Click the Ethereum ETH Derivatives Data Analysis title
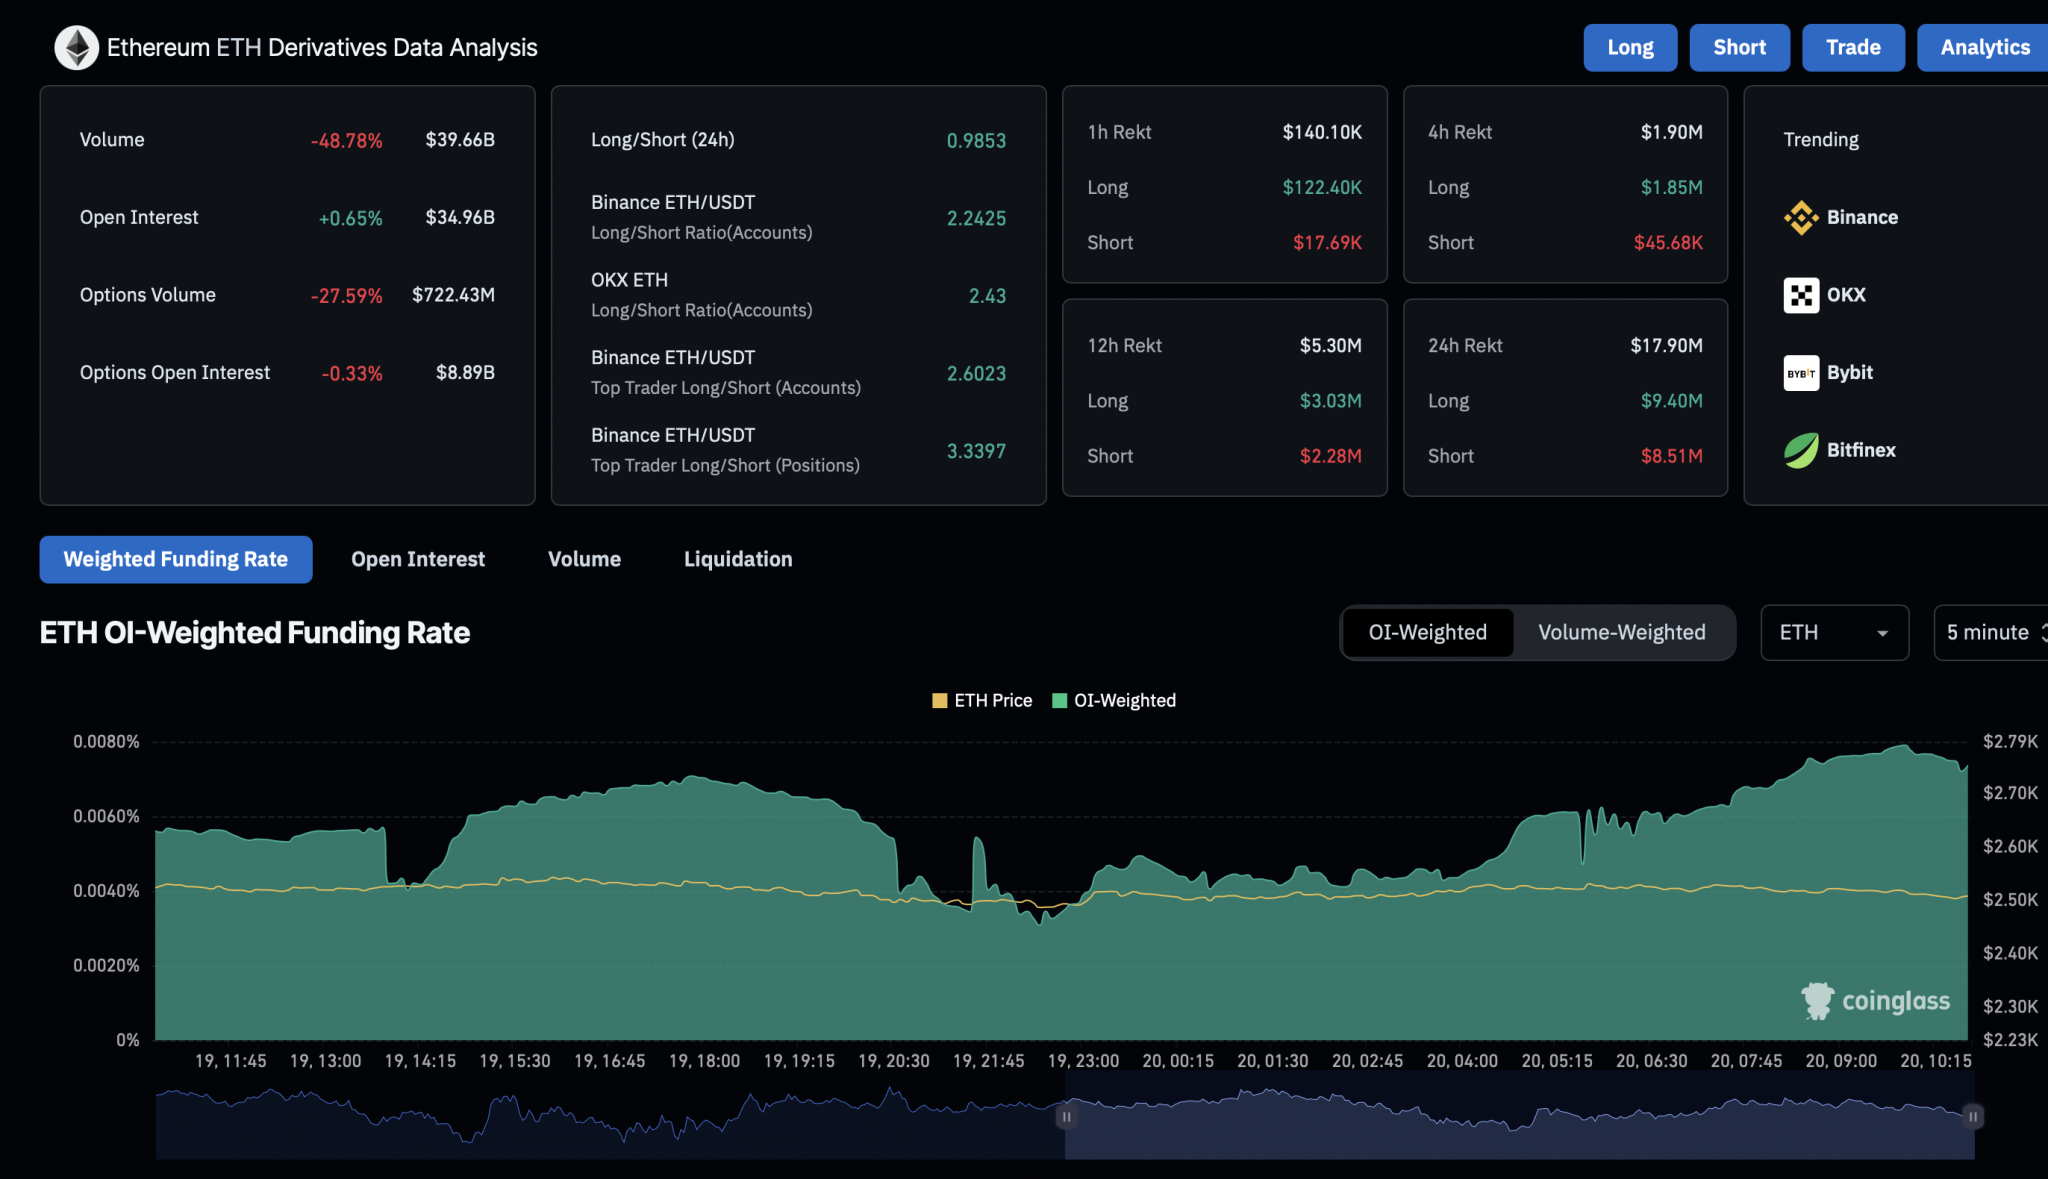2048x1179 pixels. click(322, 47)
